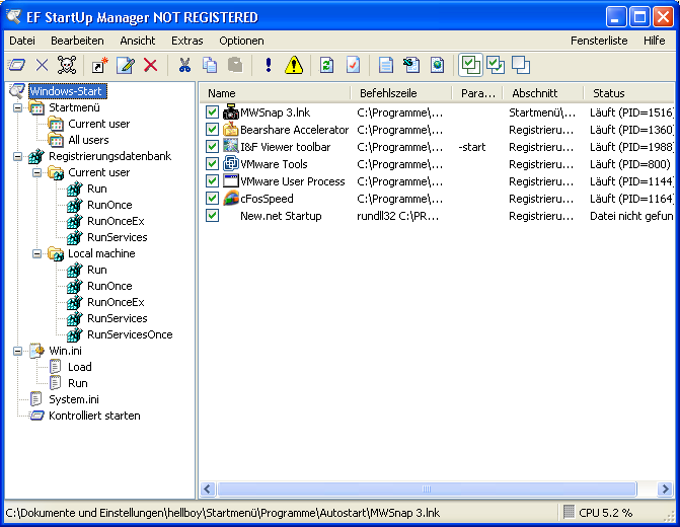Sort by Abschnitt column header
The image size is (680, 527).
(x=543, y=93)
